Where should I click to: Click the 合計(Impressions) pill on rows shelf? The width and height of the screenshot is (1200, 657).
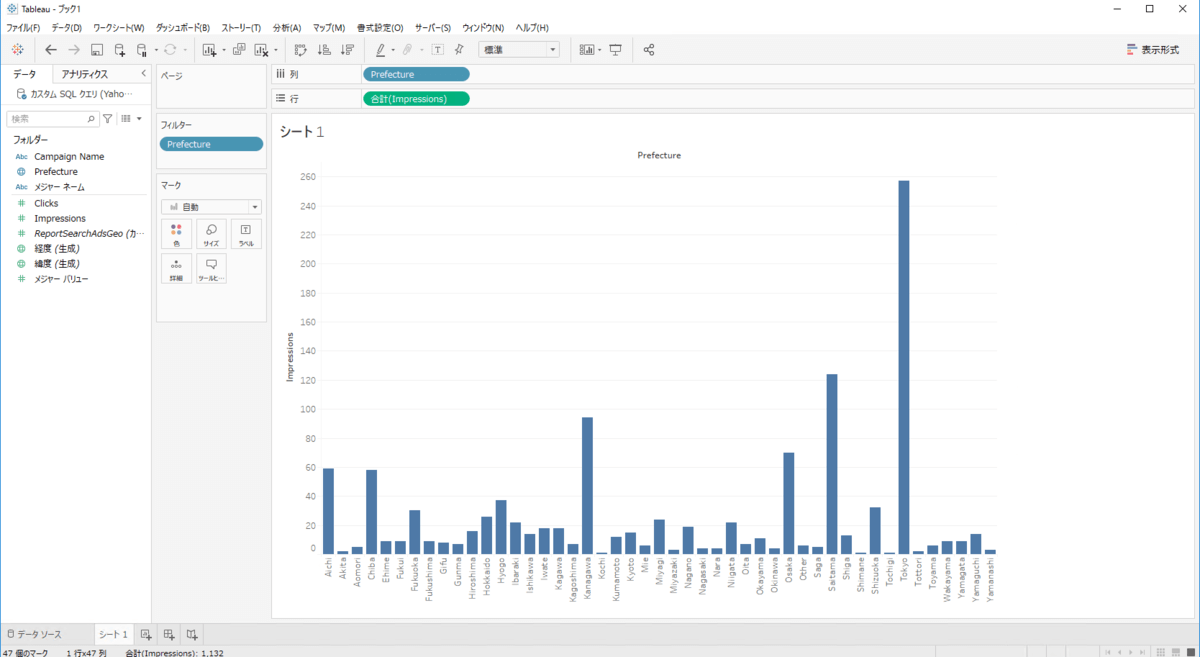click(416, 98)
